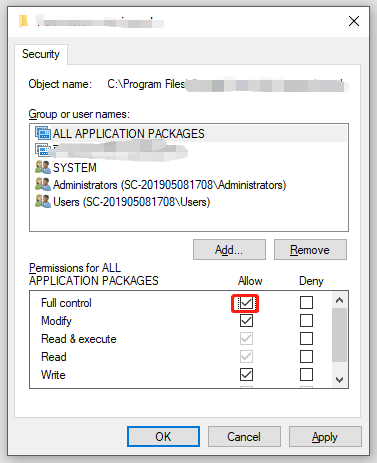377x463 pixels.
Task: Select the Security tab
Action: [x=41, y=54]
